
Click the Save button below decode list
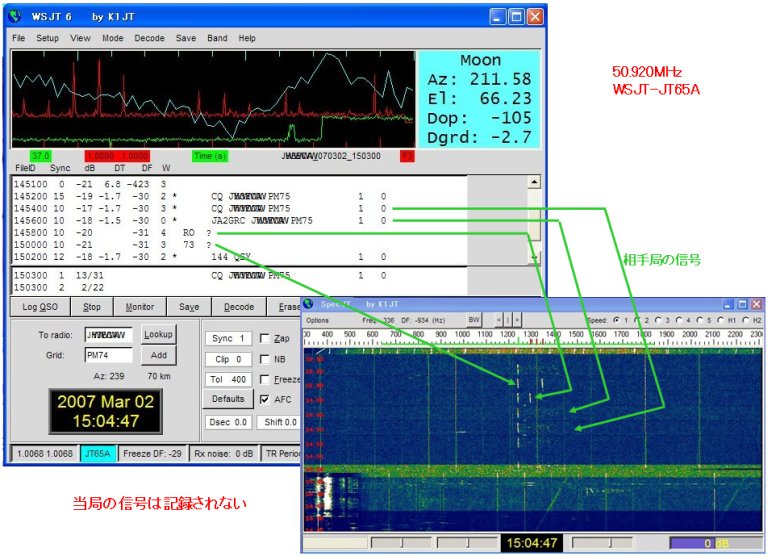click(x=189, y=307)
